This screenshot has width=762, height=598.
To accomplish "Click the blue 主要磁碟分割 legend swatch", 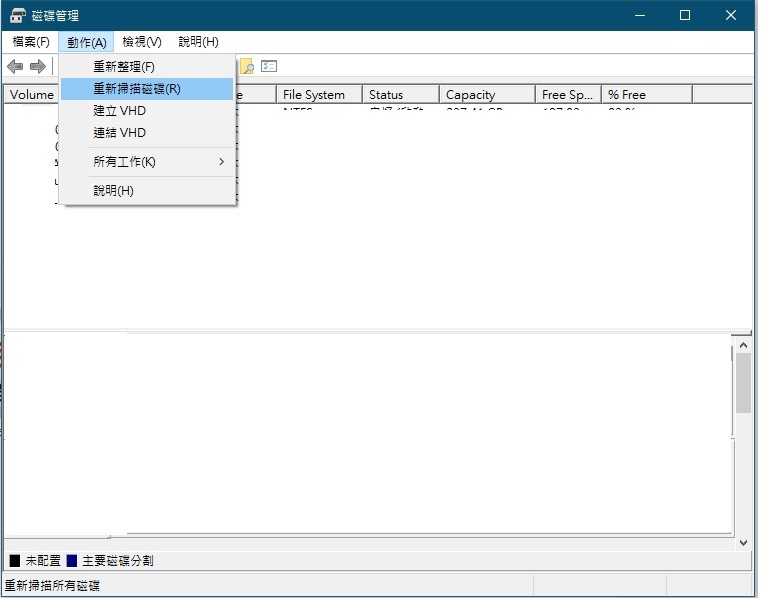I will (x=71, y=561).
